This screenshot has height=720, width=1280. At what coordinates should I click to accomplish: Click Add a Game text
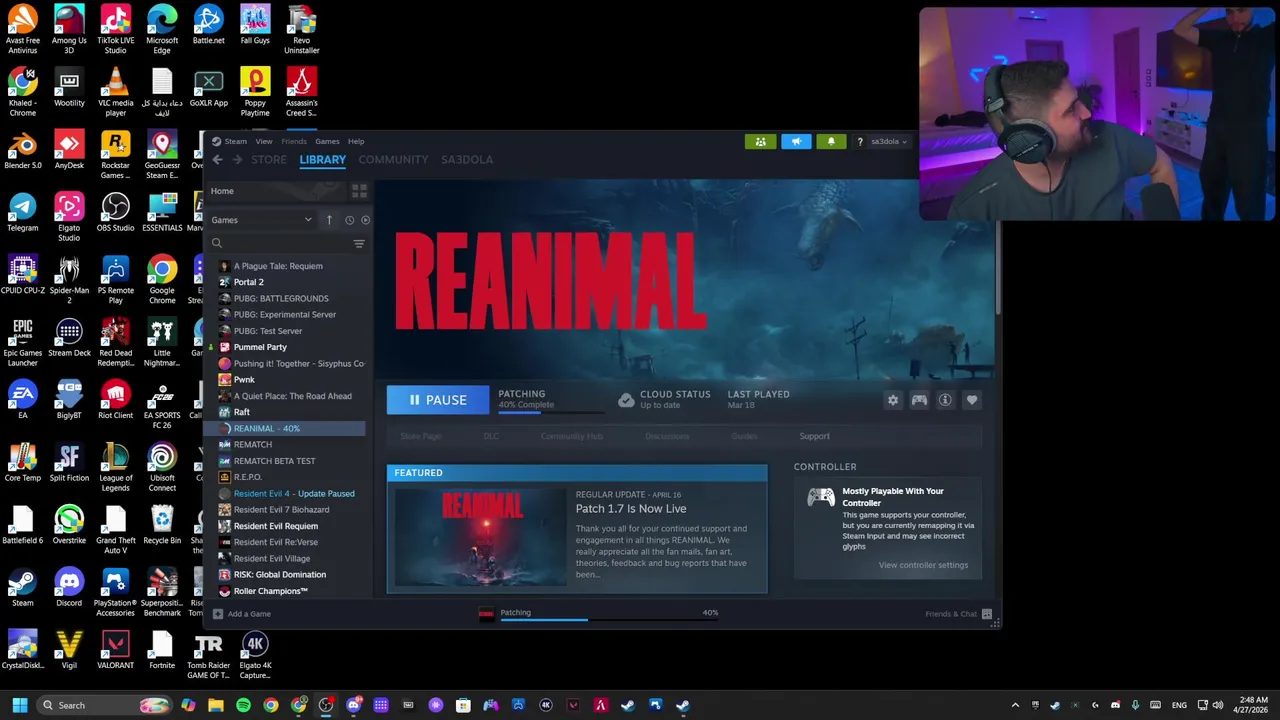249,614
